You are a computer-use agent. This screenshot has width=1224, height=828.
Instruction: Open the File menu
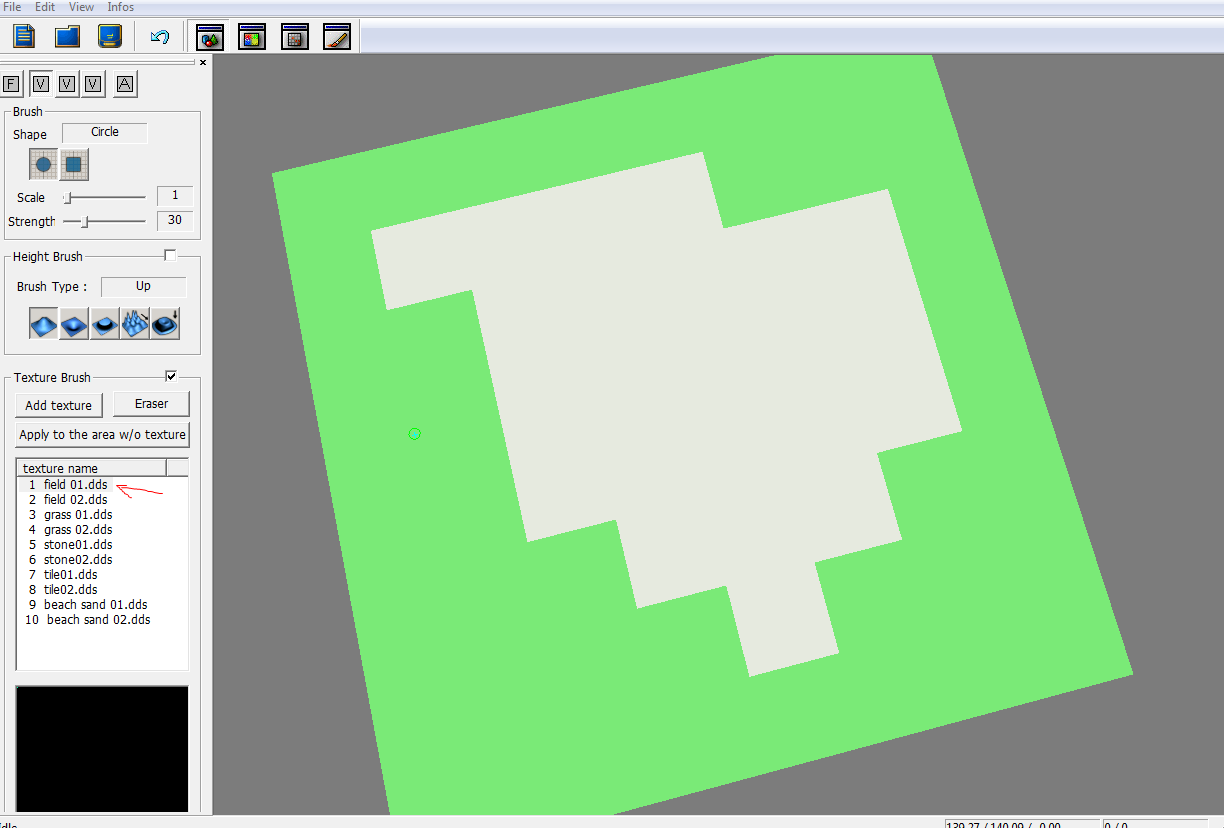point(12,7)
